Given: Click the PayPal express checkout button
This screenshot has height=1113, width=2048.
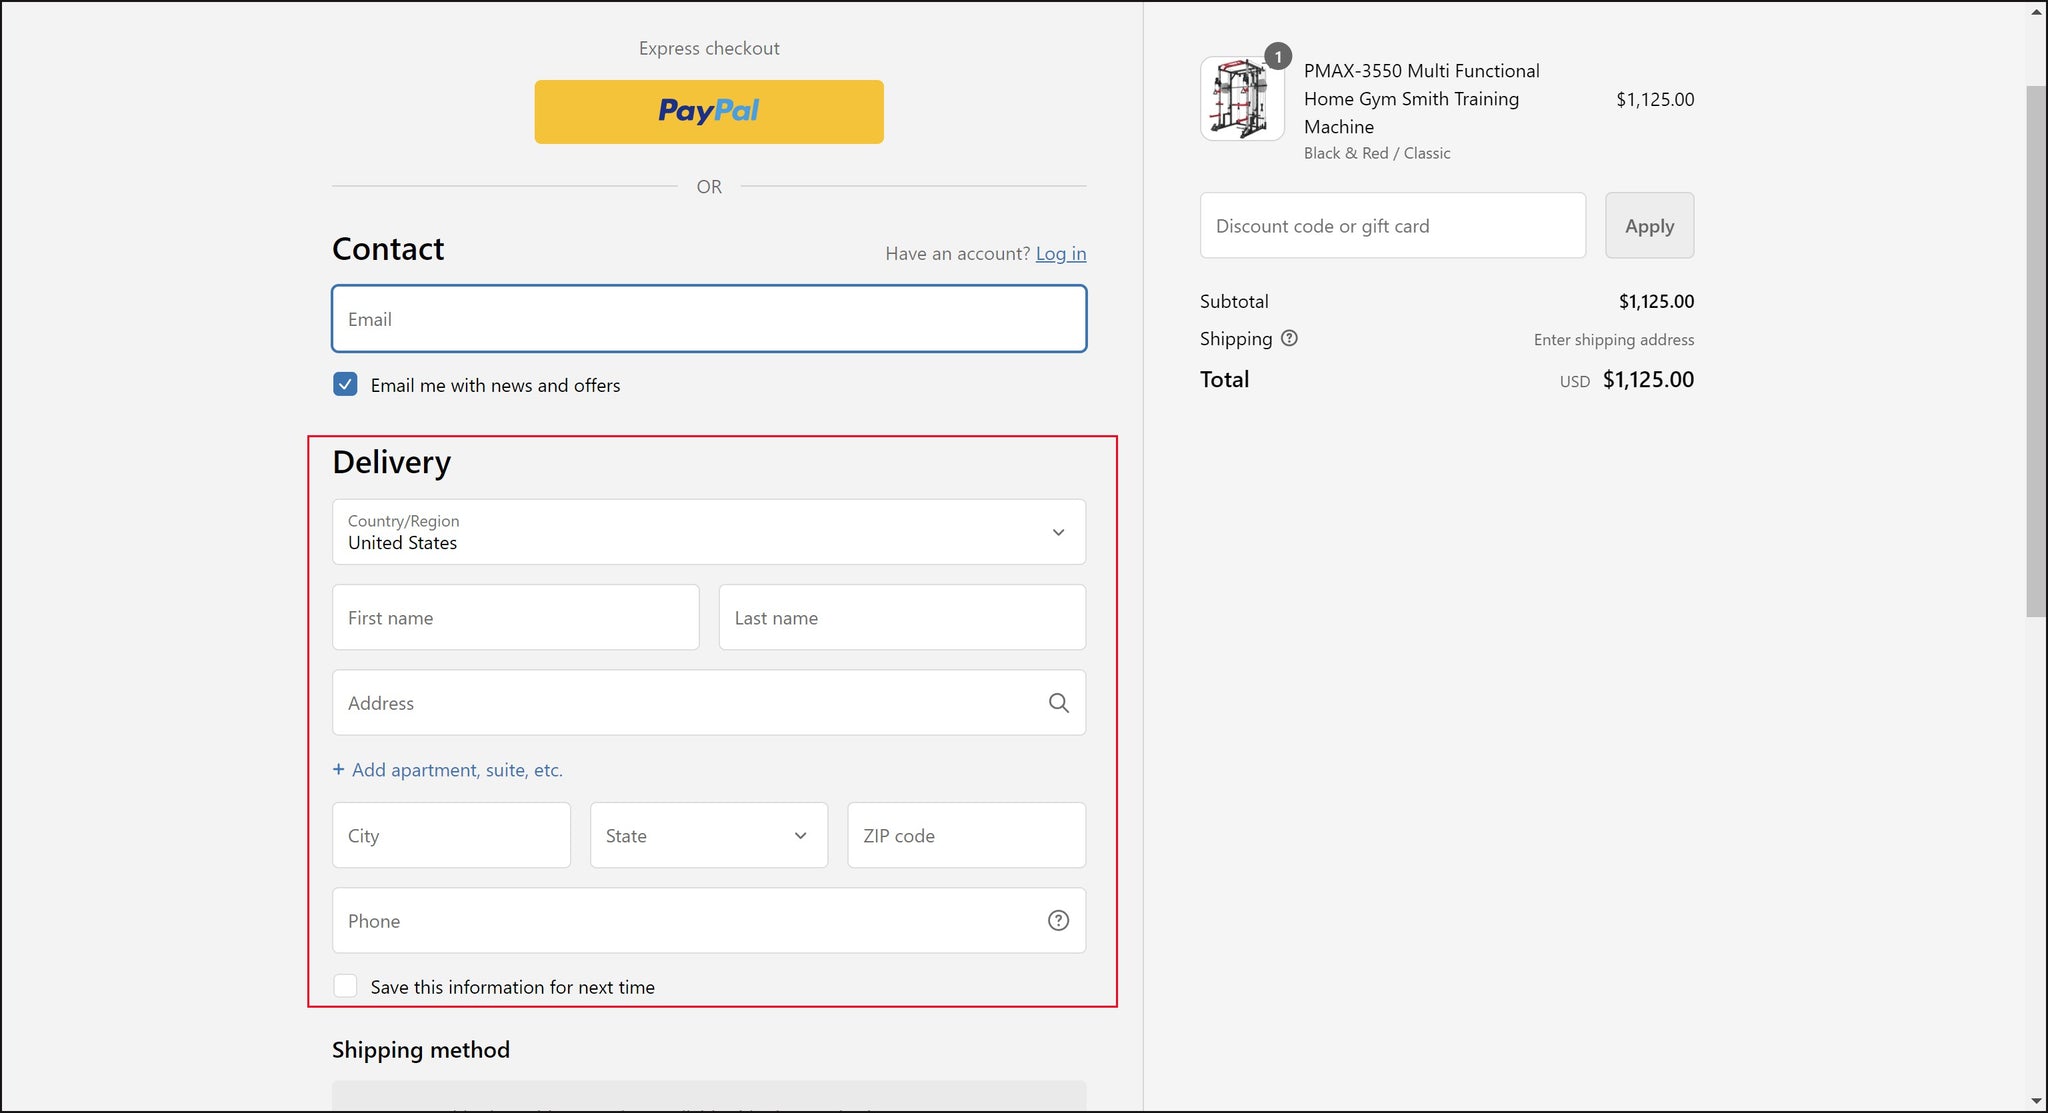Looking at the screenshot, I should coord(708,111).
